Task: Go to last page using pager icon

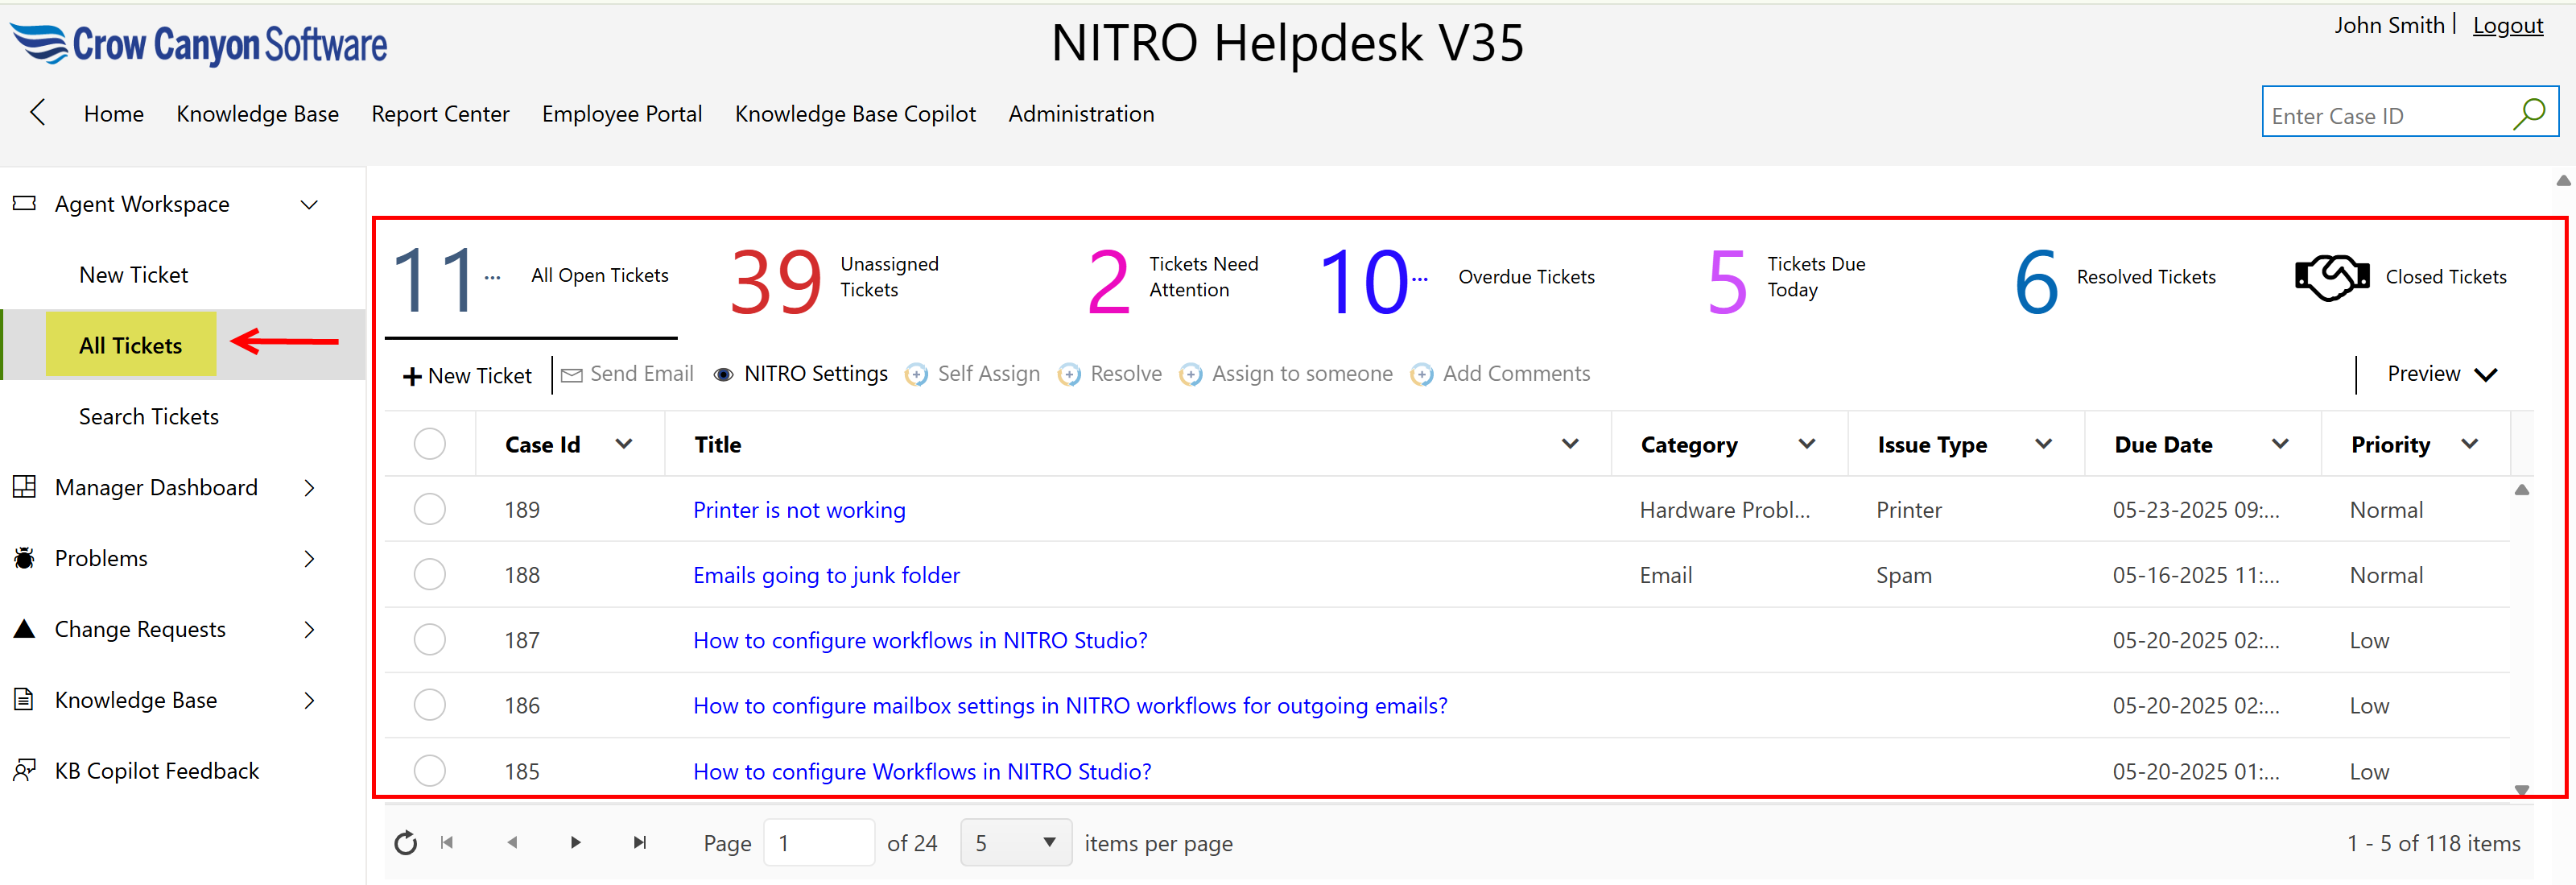Action: pos(640,843)
